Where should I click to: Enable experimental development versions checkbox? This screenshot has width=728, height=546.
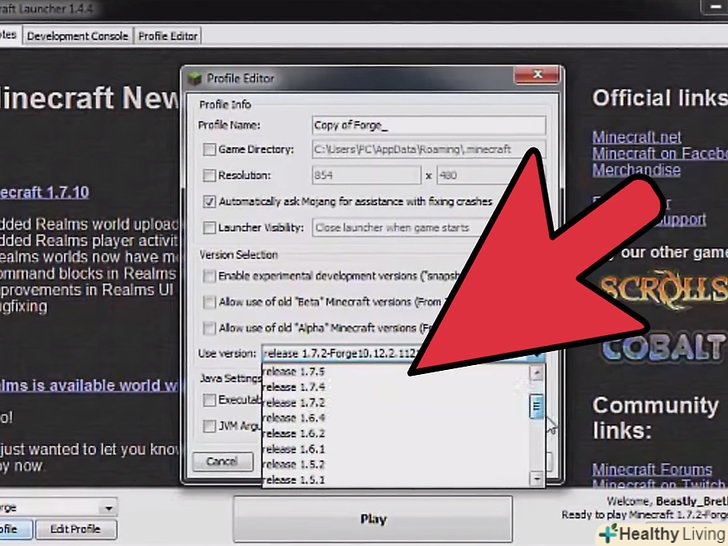click(x=209, y=276)
